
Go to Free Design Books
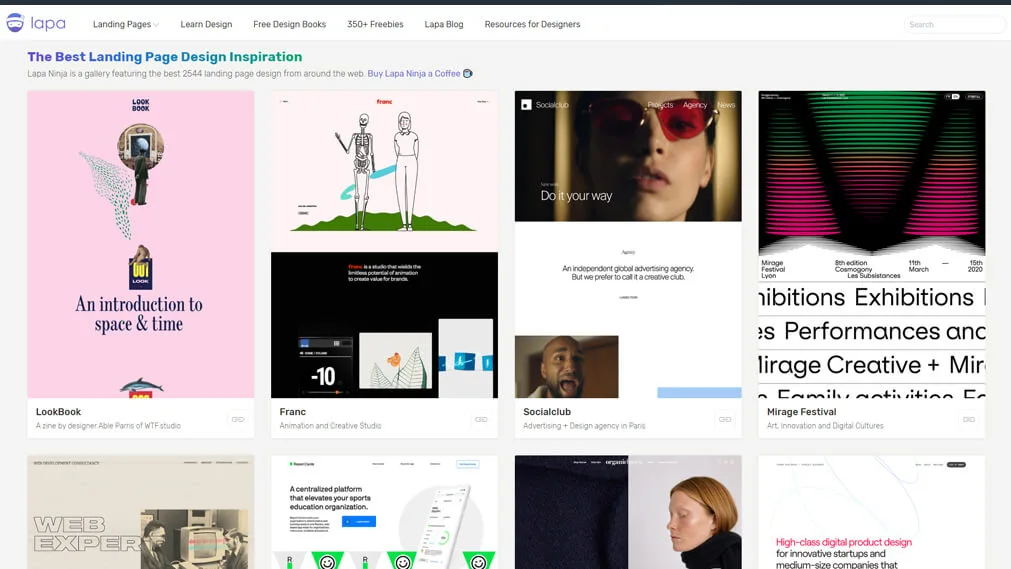(290, 25)
